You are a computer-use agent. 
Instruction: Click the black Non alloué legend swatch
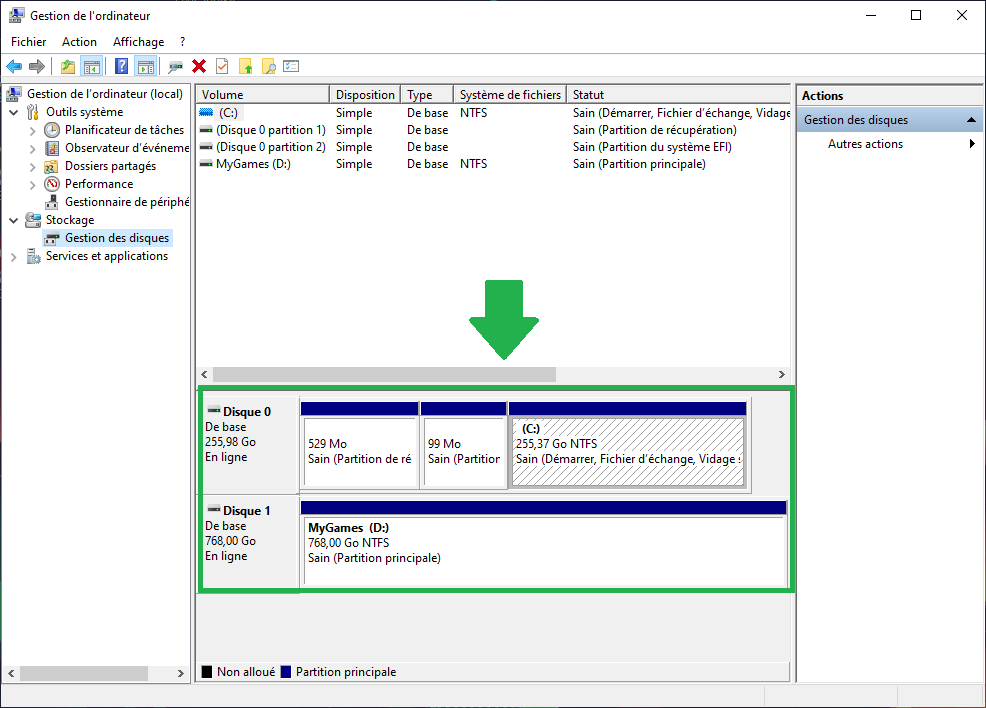point(207,672)
